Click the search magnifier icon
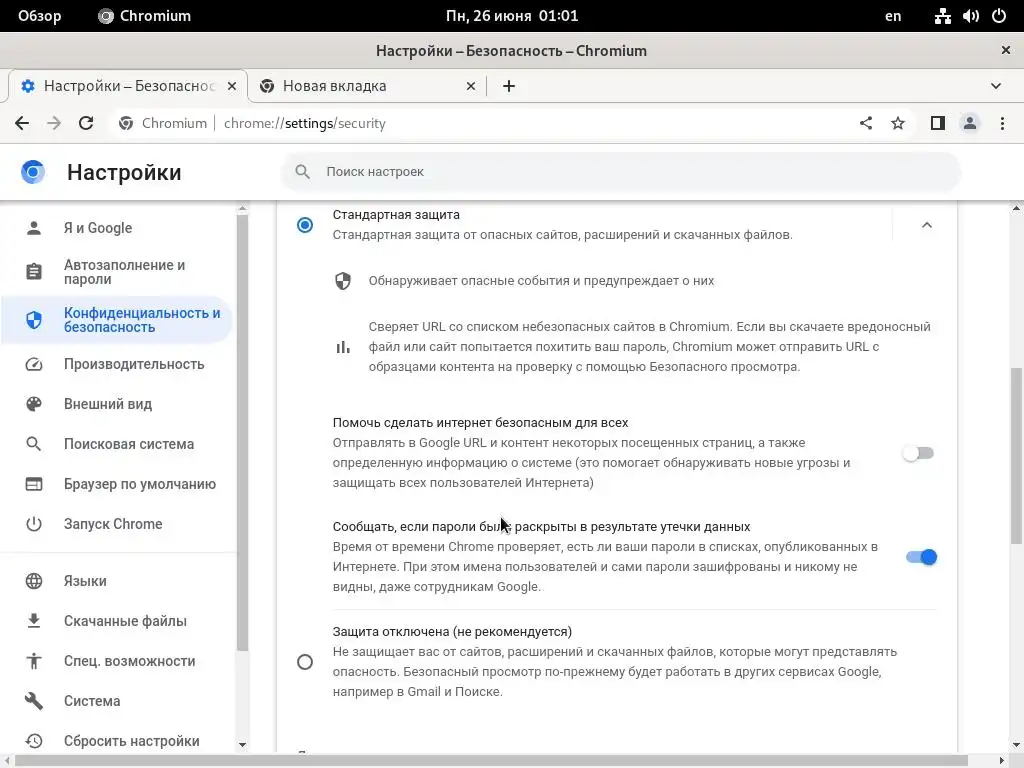The width and height of the screenshot is (1024, 768). 302,172
